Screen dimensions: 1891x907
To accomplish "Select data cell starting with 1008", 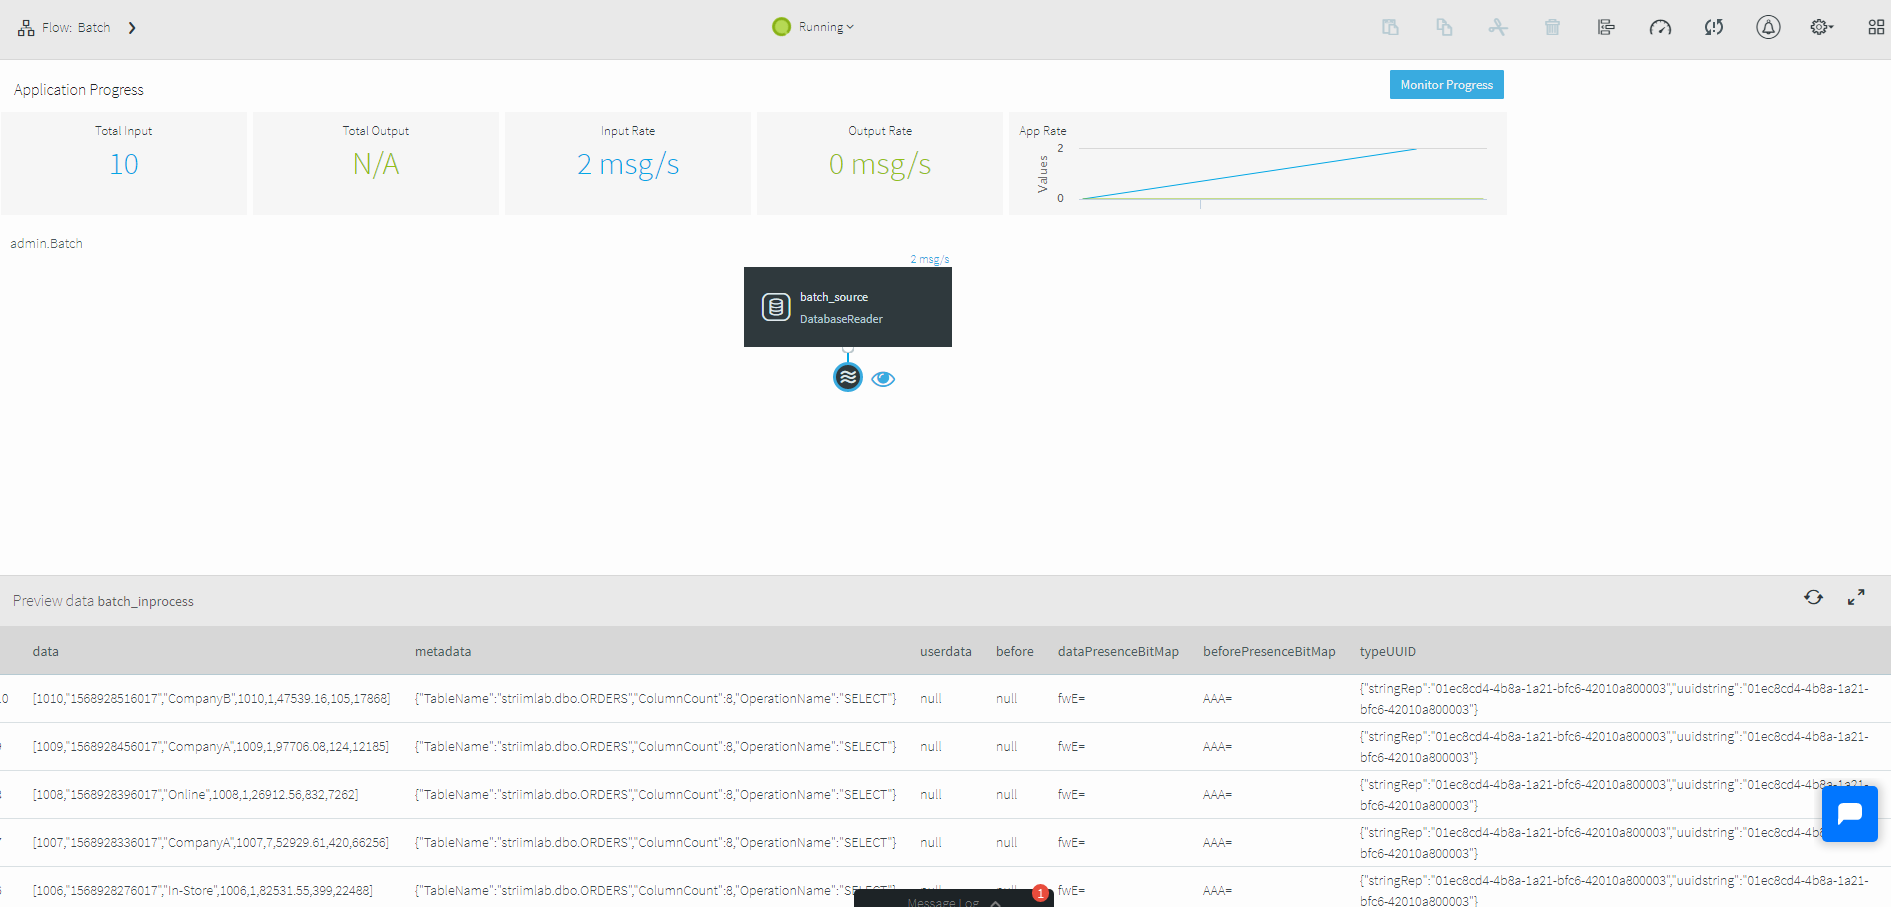I will coord(195,794).
